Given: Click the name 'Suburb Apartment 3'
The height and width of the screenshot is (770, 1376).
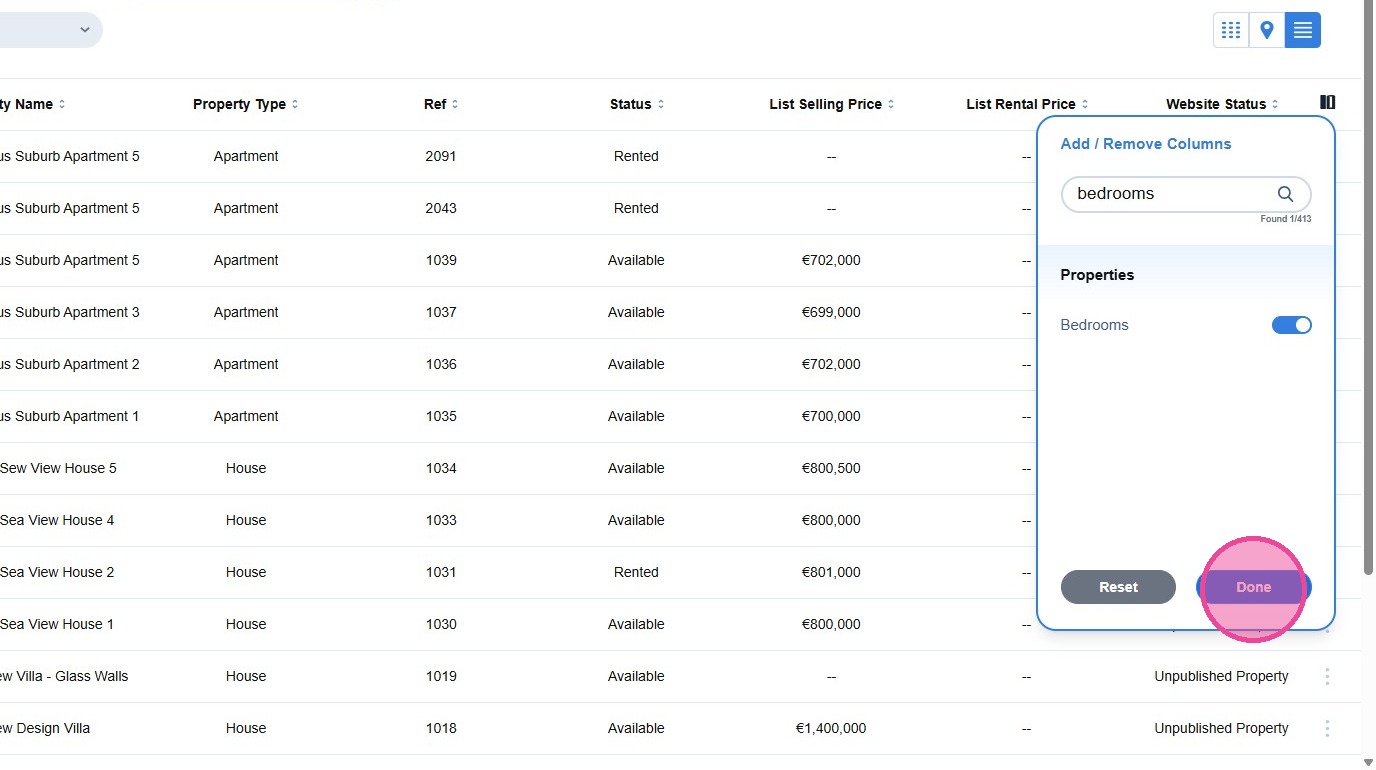Looking at the screenshot, I should [78, 312].
